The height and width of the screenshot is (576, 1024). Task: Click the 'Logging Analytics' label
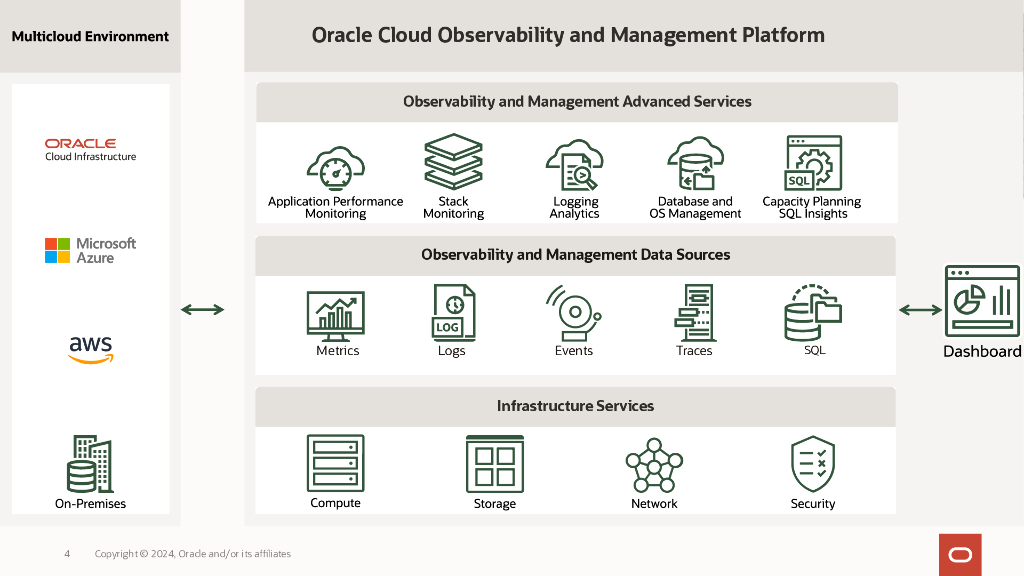point(575,208)
